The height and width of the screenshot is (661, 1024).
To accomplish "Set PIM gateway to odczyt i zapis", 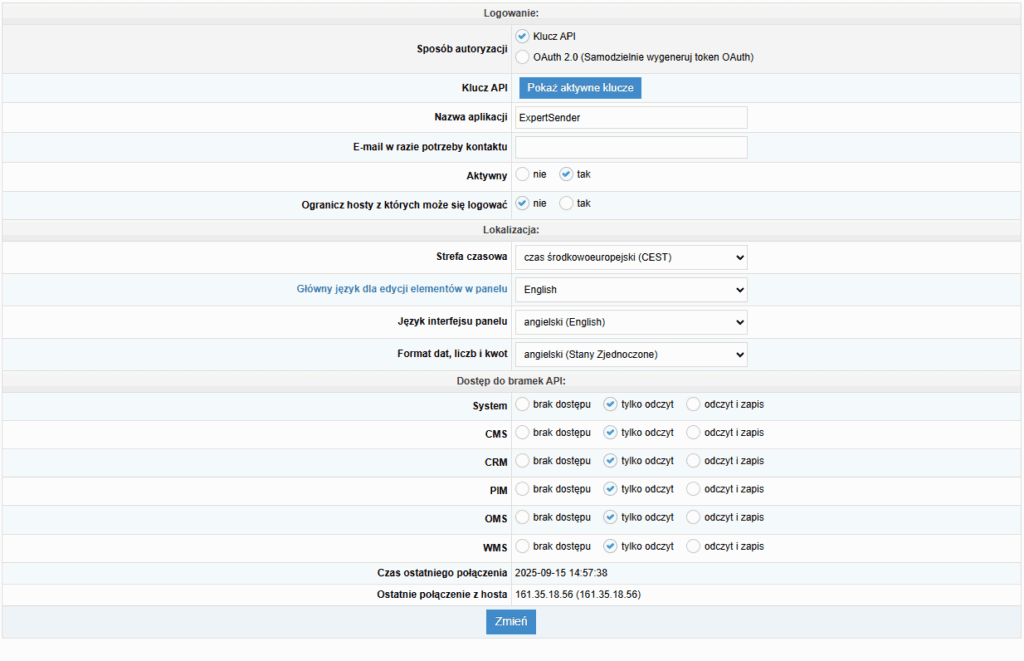I will click(693, 489).
